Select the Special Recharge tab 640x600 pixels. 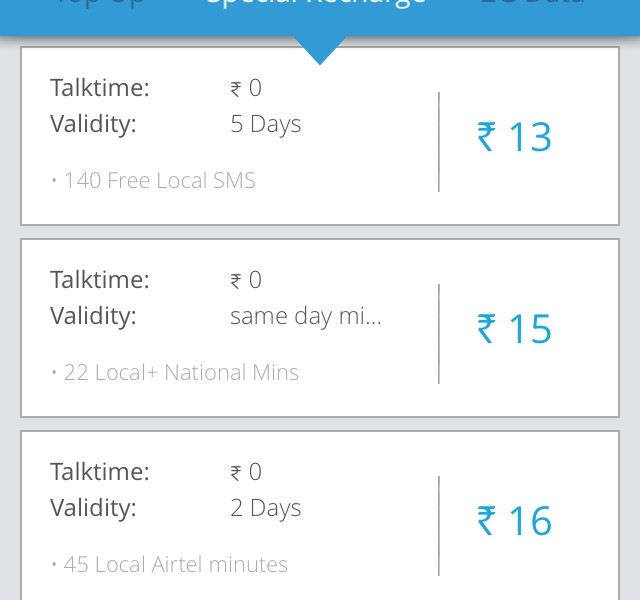pyautogui.click(x=316, y=5)
